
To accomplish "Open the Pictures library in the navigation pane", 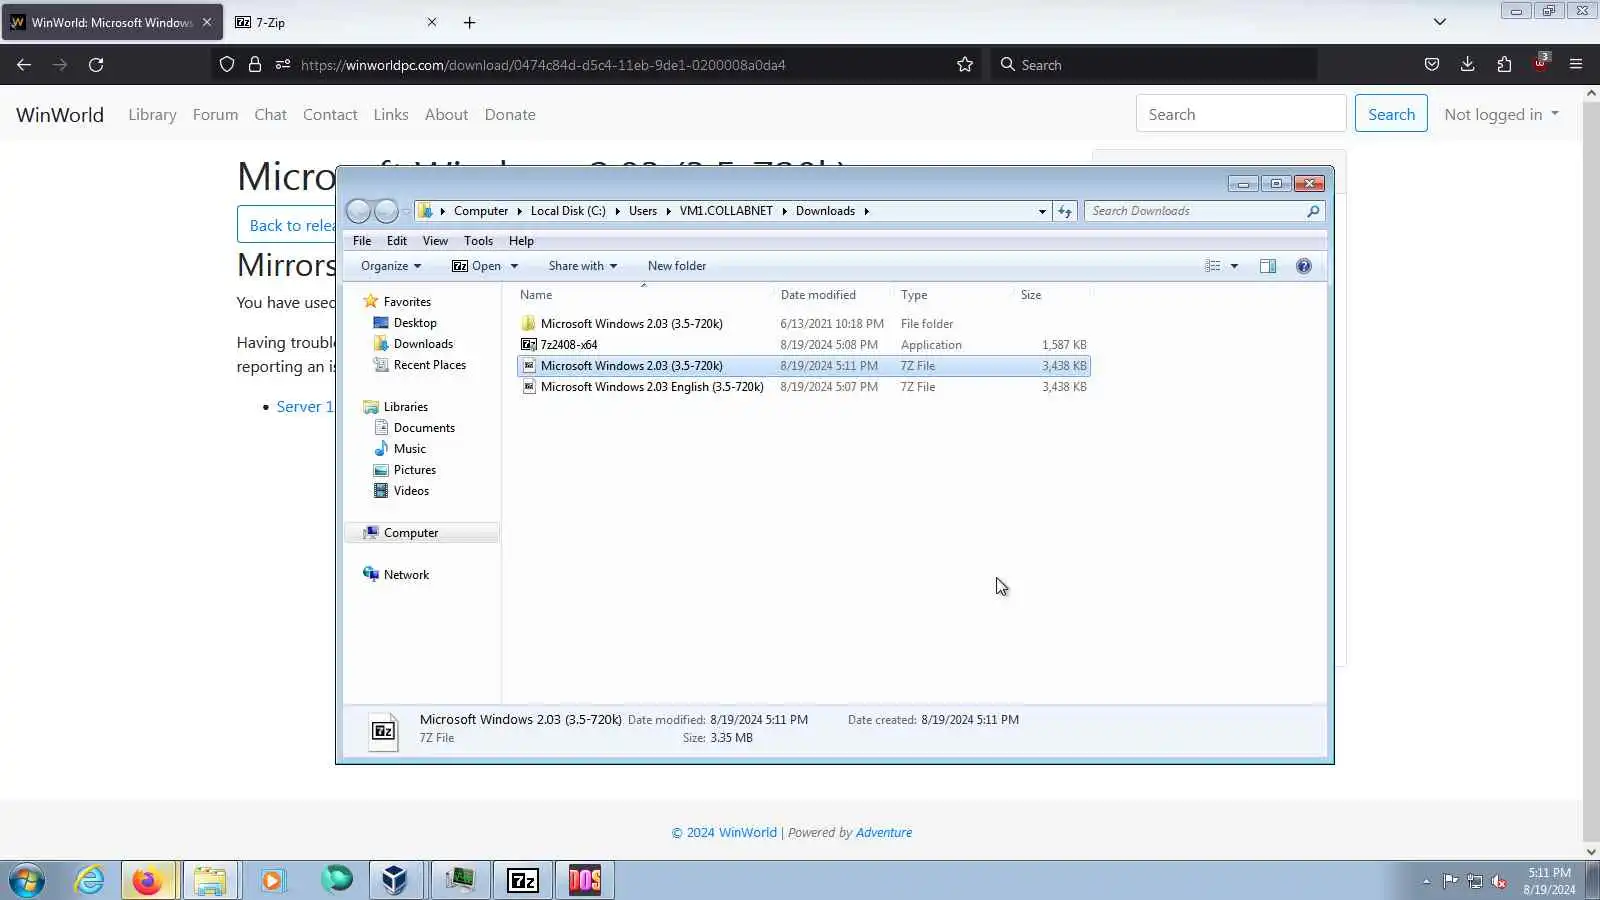I will click(415, 470).
